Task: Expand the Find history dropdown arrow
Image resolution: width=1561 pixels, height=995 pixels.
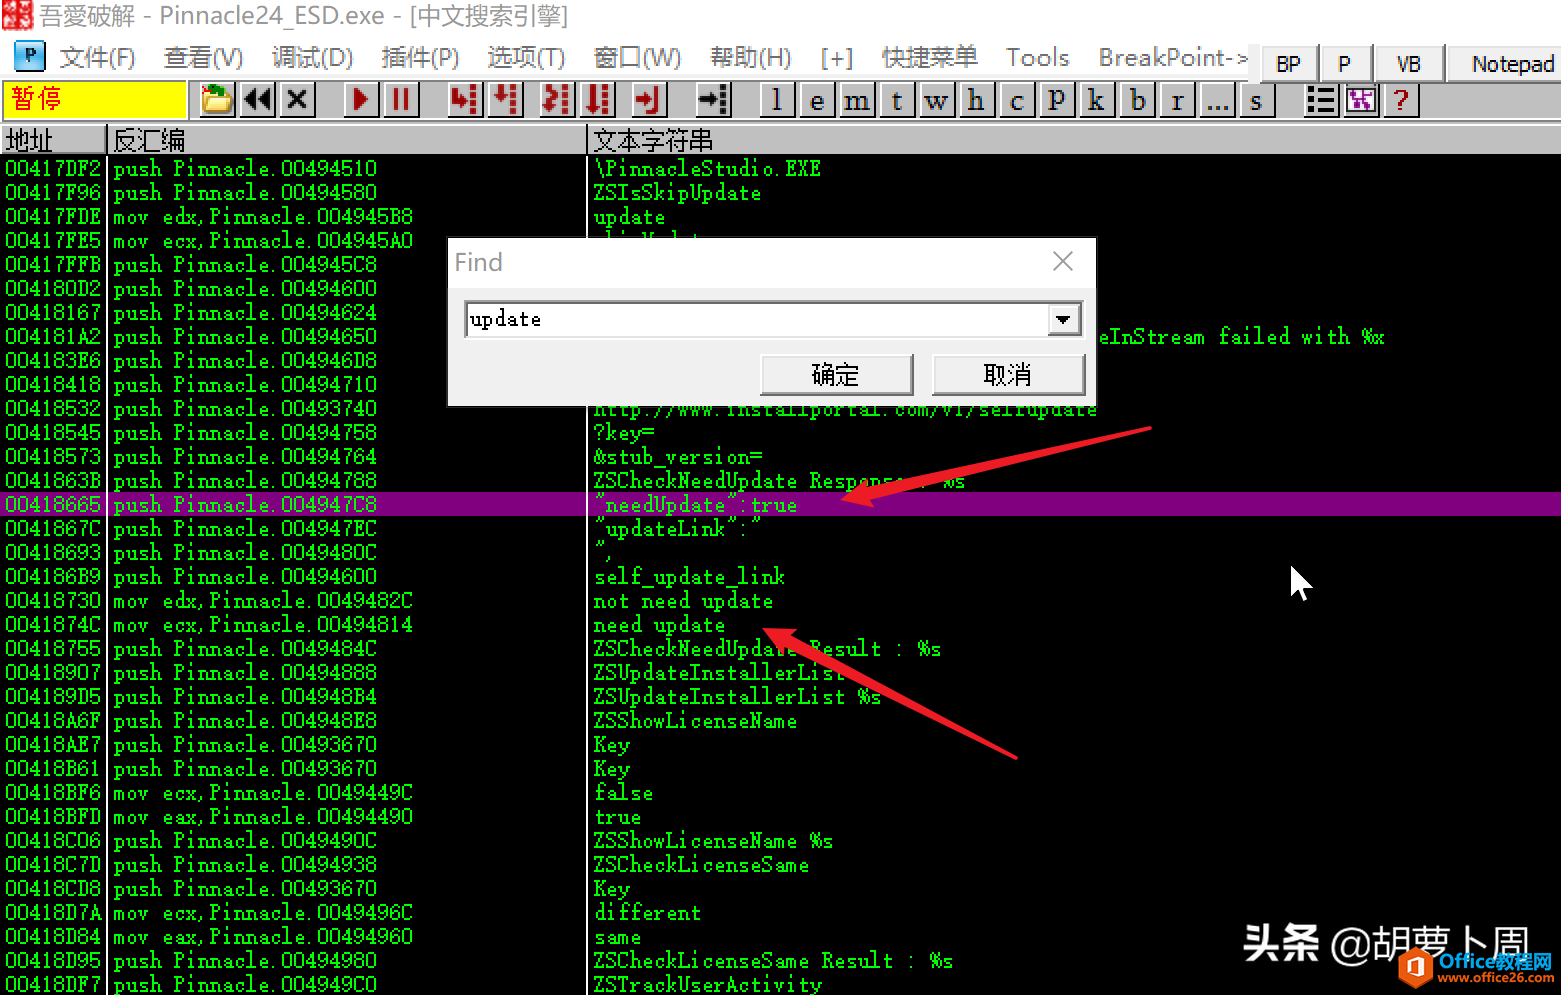Action: 1064,319
